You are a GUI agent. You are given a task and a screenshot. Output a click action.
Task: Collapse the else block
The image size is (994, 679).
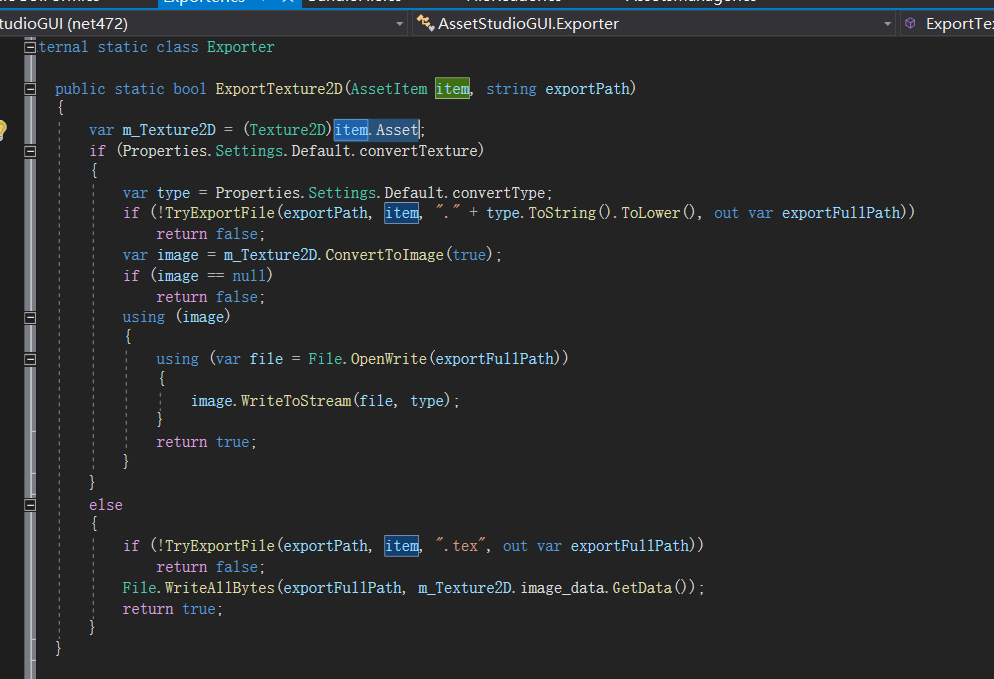[29, 505]
